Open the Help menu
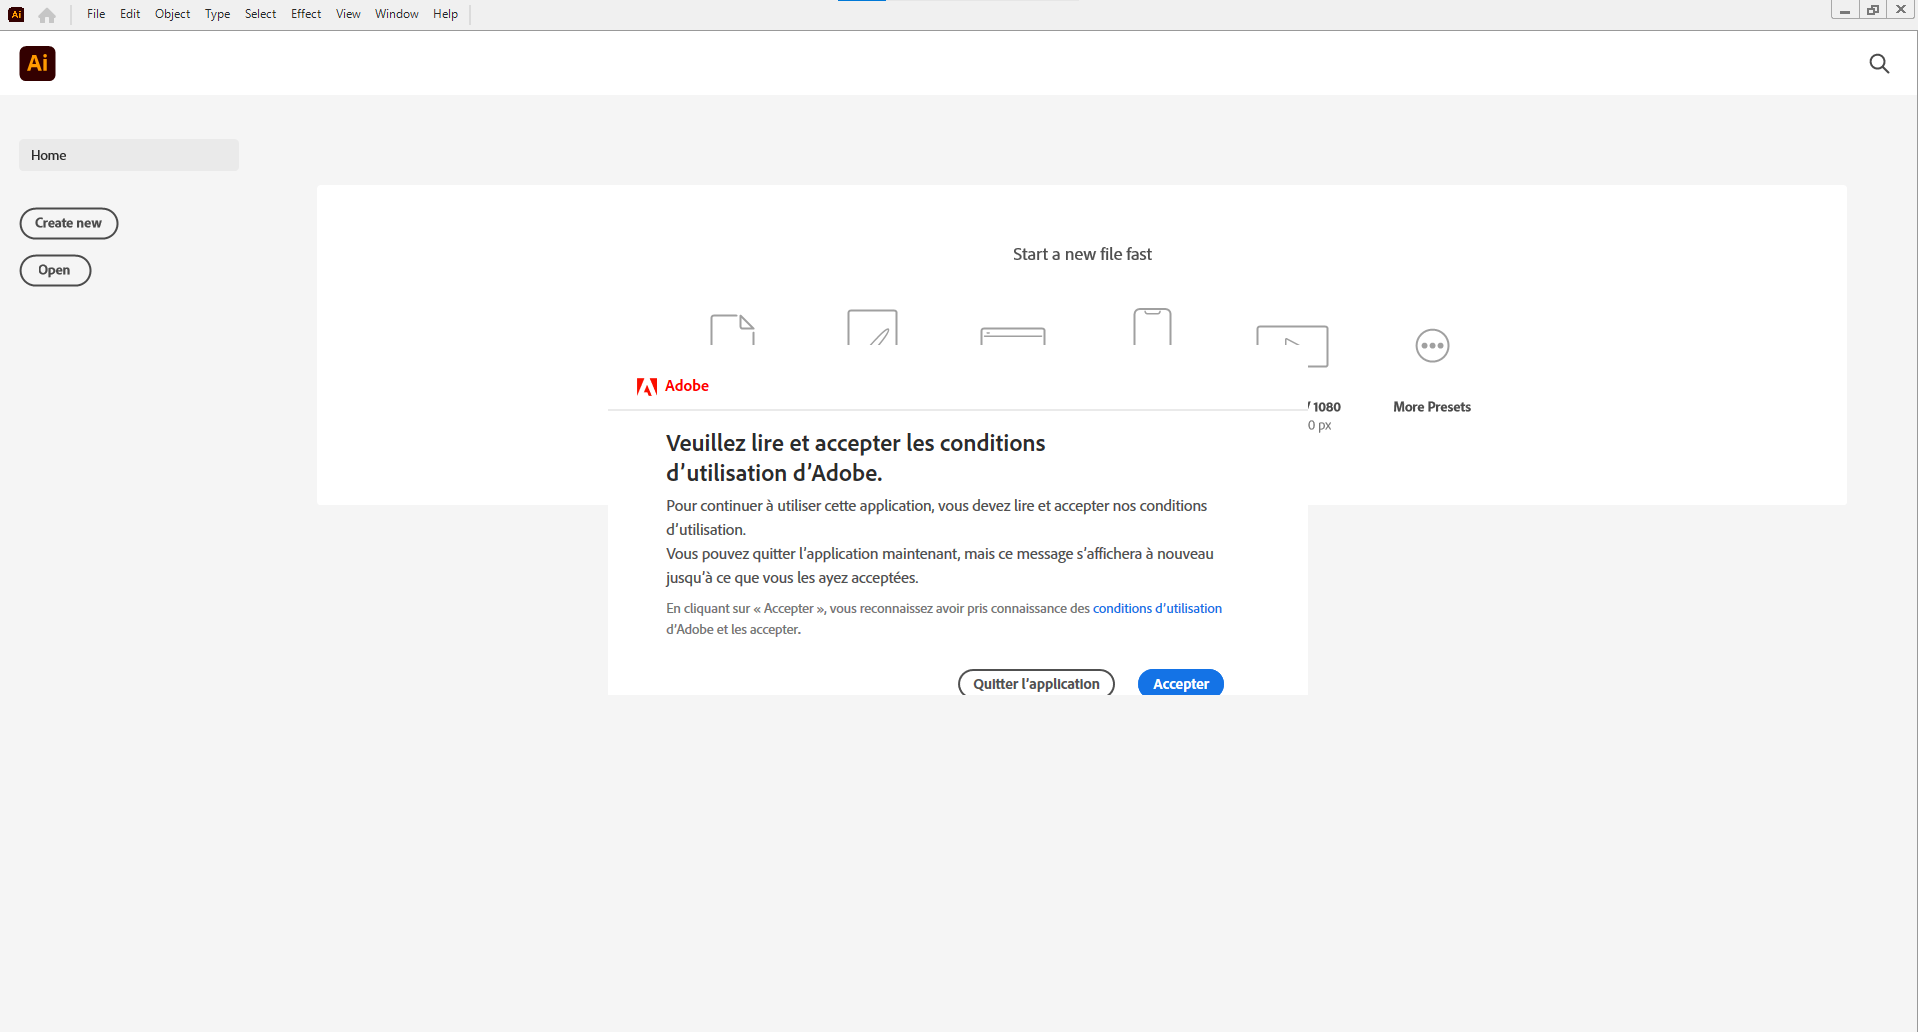 (x=445, y=14)
